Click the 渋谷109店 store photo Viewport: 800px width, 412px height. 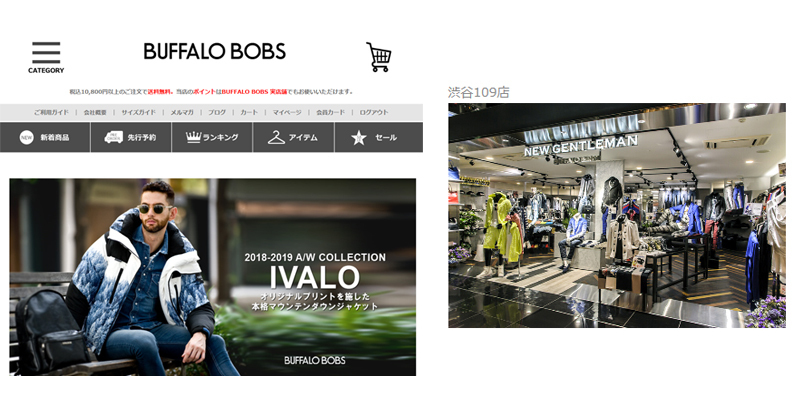pos(617,215)
